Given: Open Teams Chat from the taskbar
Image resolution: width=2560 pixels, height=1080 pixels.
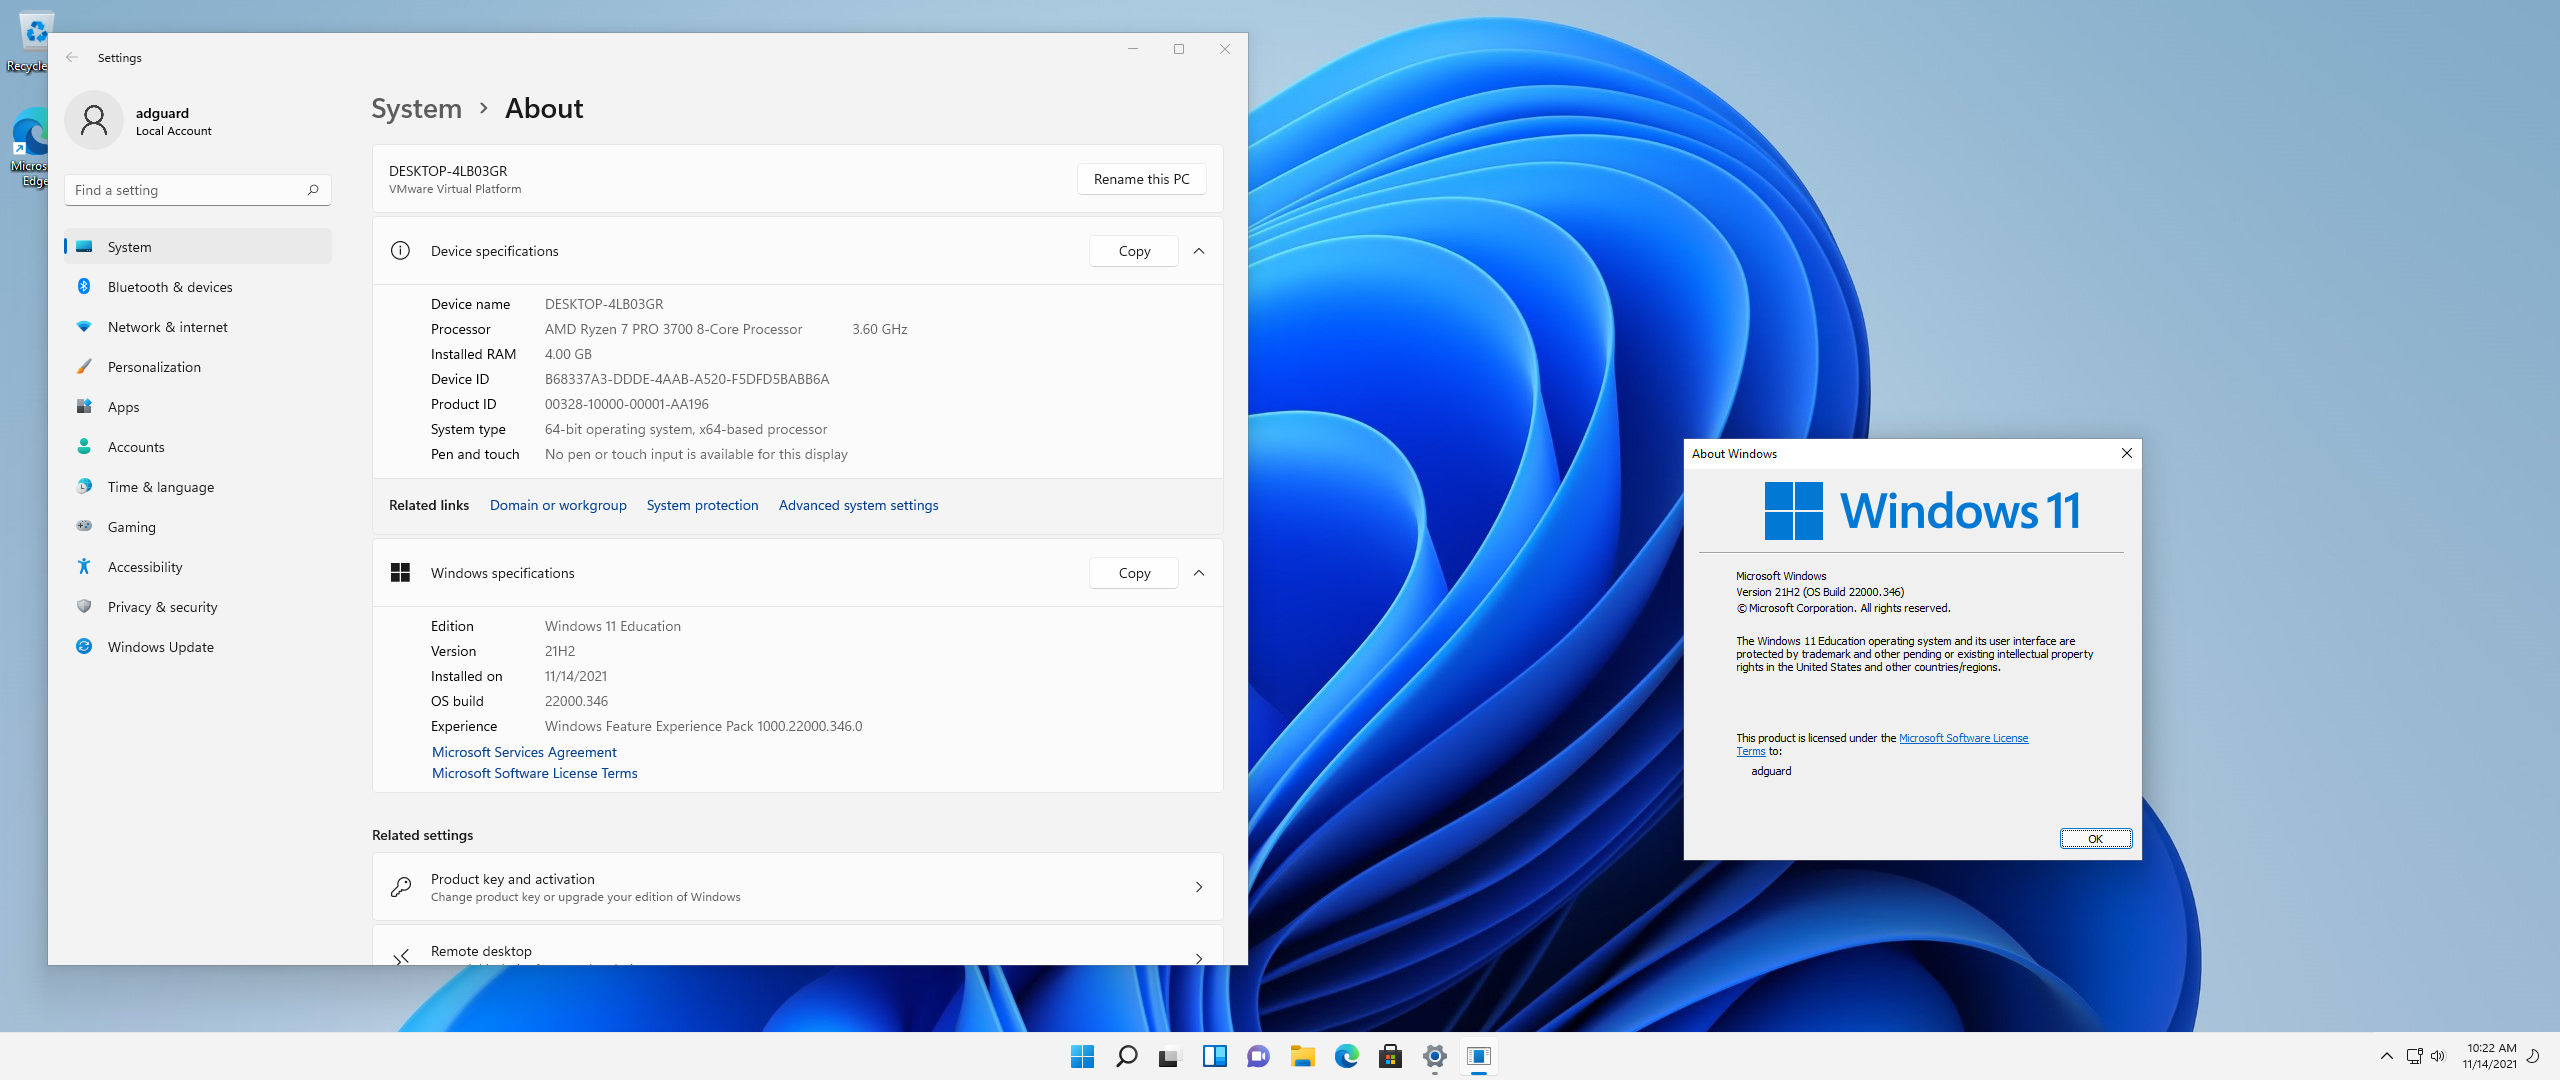Looking at the screenshot, I should [1258, 1056].
